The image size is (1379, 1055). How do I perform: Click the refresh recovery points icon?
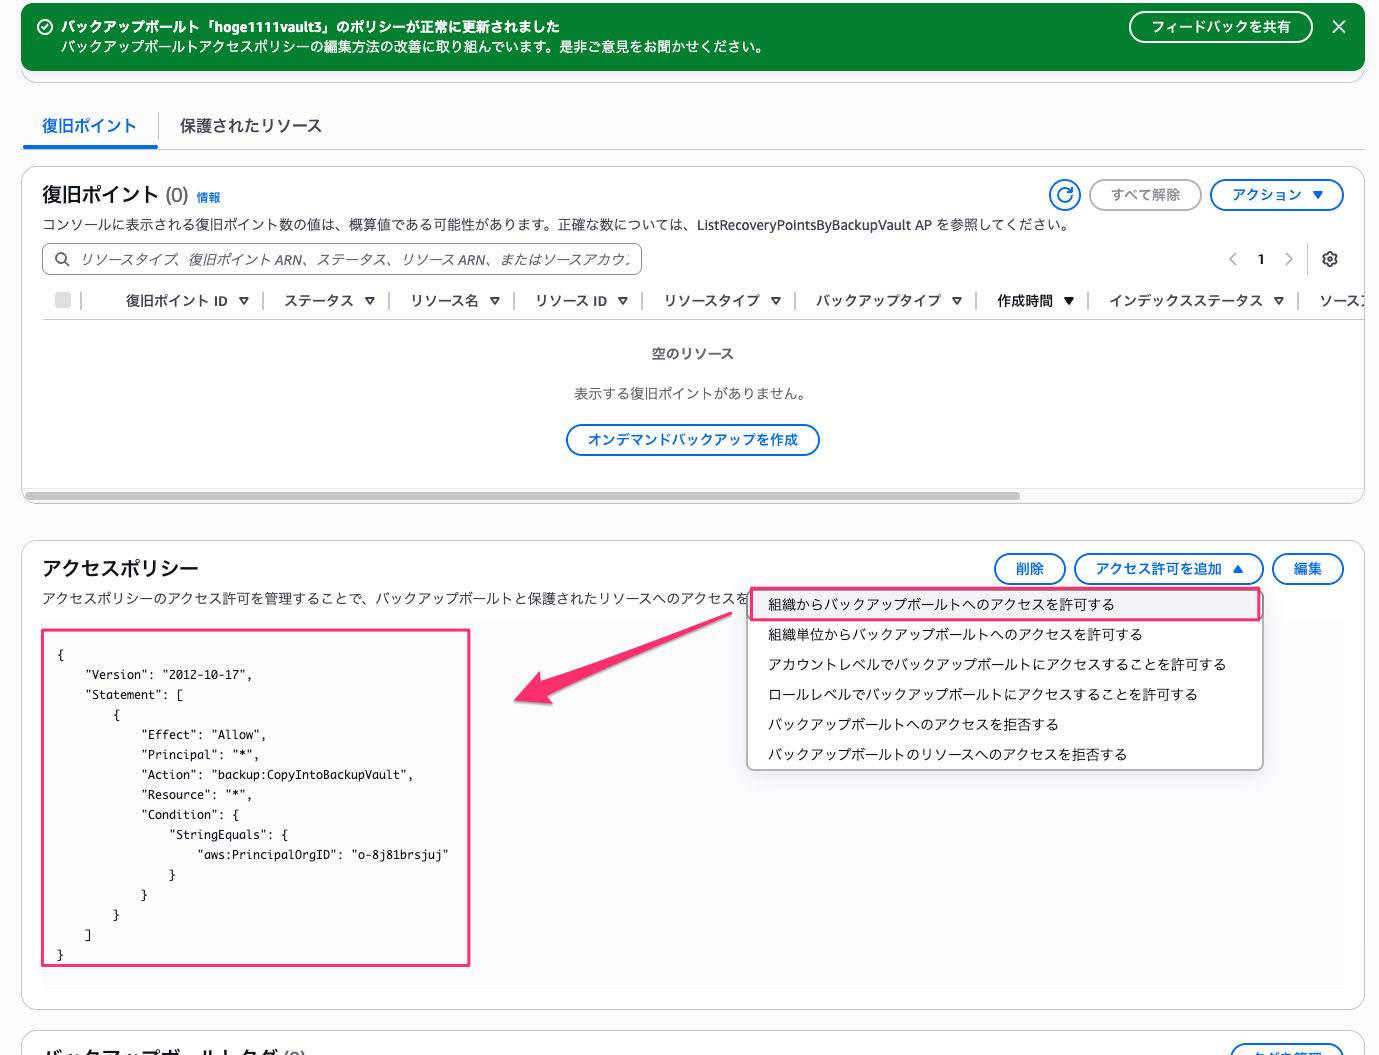tap(1065, 195)
